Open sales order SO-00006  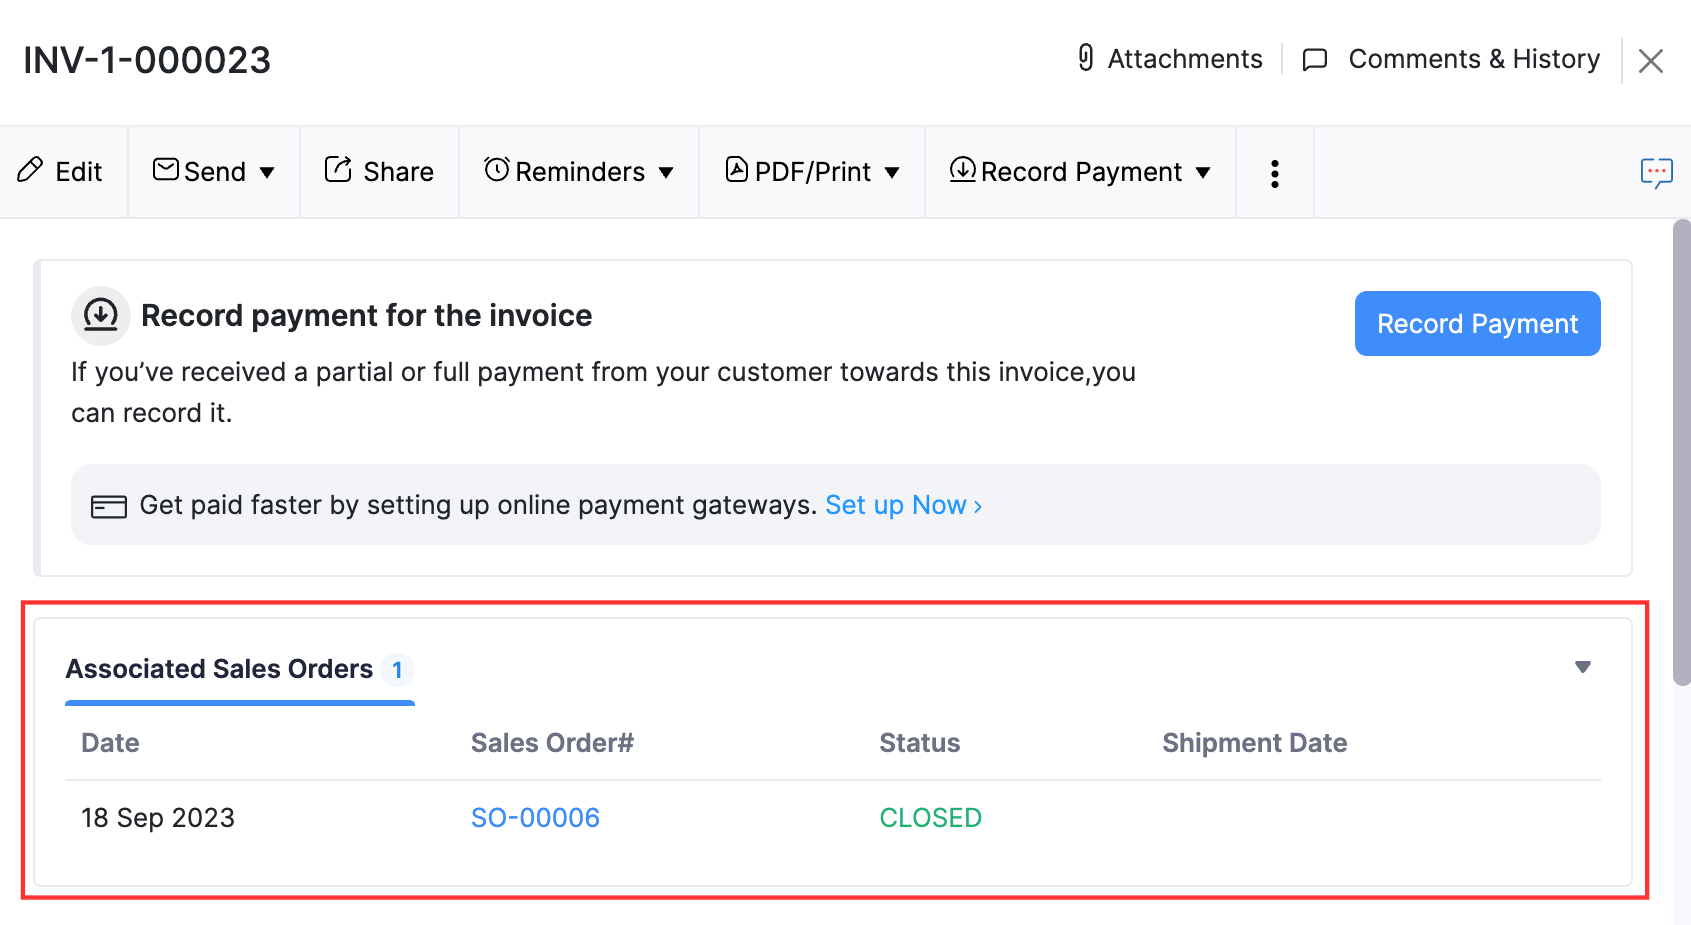pyautogui.click(x=535, y=818)
